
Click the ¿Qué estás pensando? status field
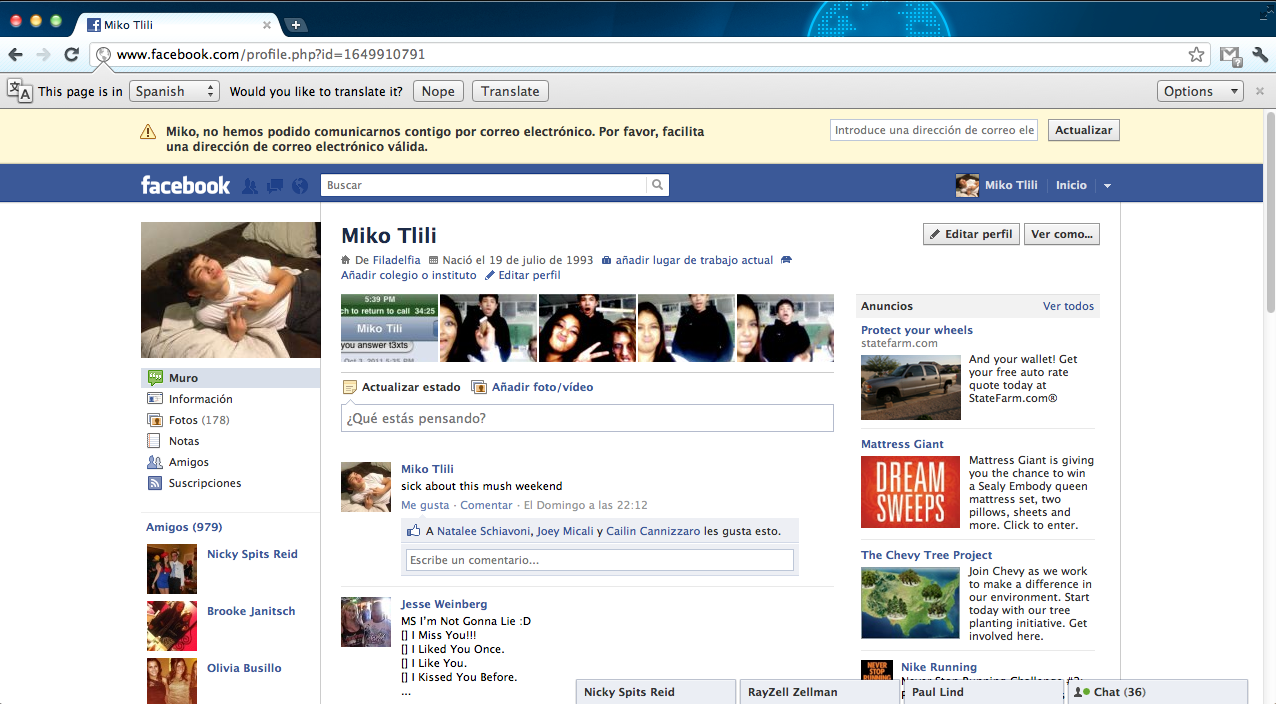point(587,418)
